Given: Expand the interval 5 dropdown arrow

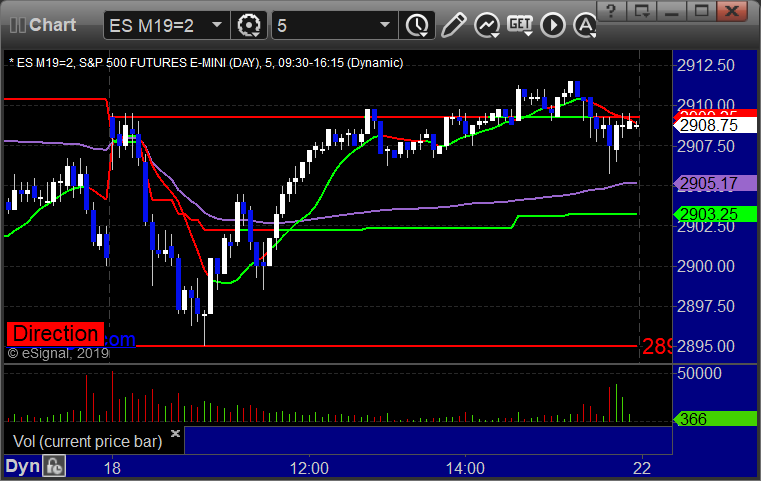Looking at the screenshot, I should coord(385,25).
